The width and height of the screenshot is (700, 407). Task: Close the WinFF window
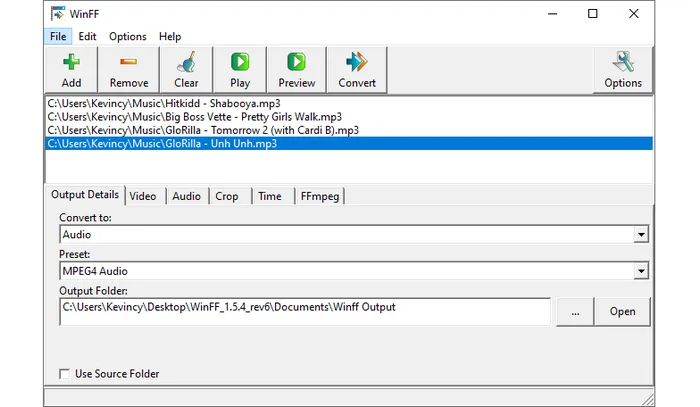click(x=633, y=14)
